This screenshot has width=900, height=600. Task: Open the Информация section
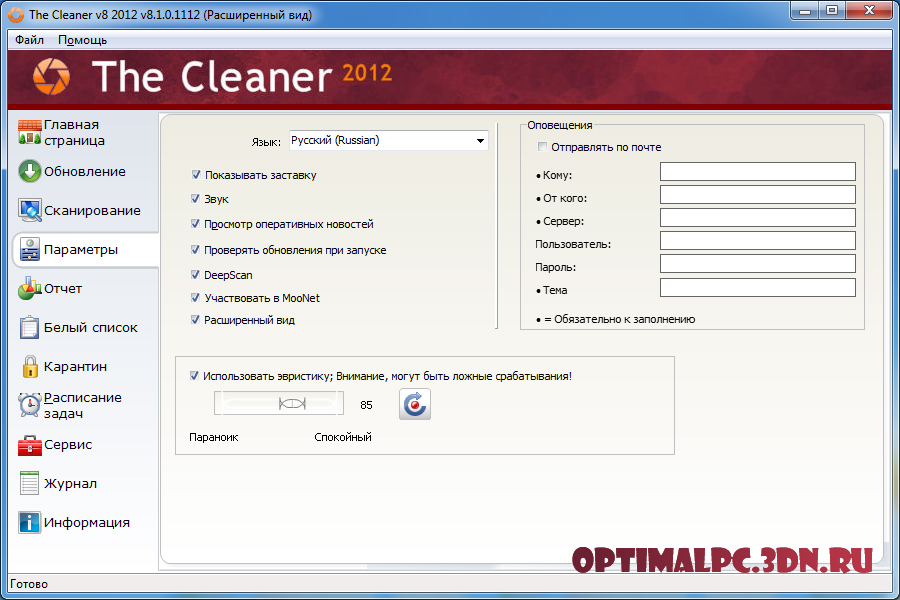pos(87,522)
